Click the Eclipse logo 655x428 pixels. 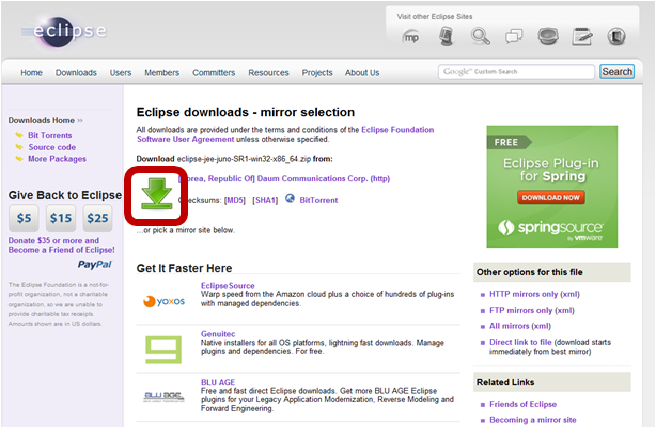point(64,31)
